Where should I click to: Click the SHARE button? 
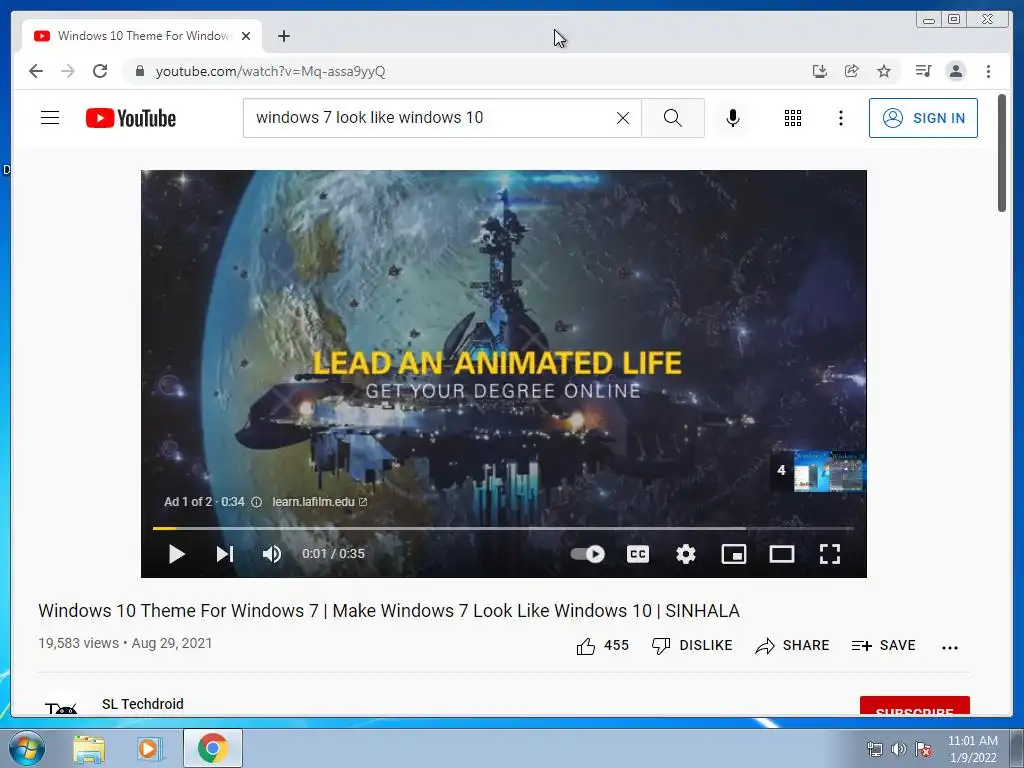[x=792, y=645]
